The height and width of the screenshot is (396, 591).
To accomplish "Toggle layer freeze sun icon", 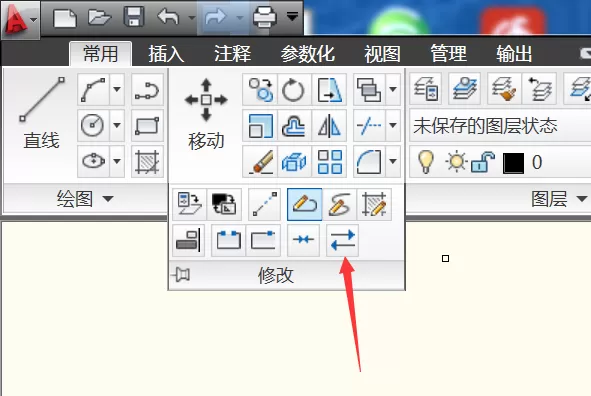I will click(456, 162).
